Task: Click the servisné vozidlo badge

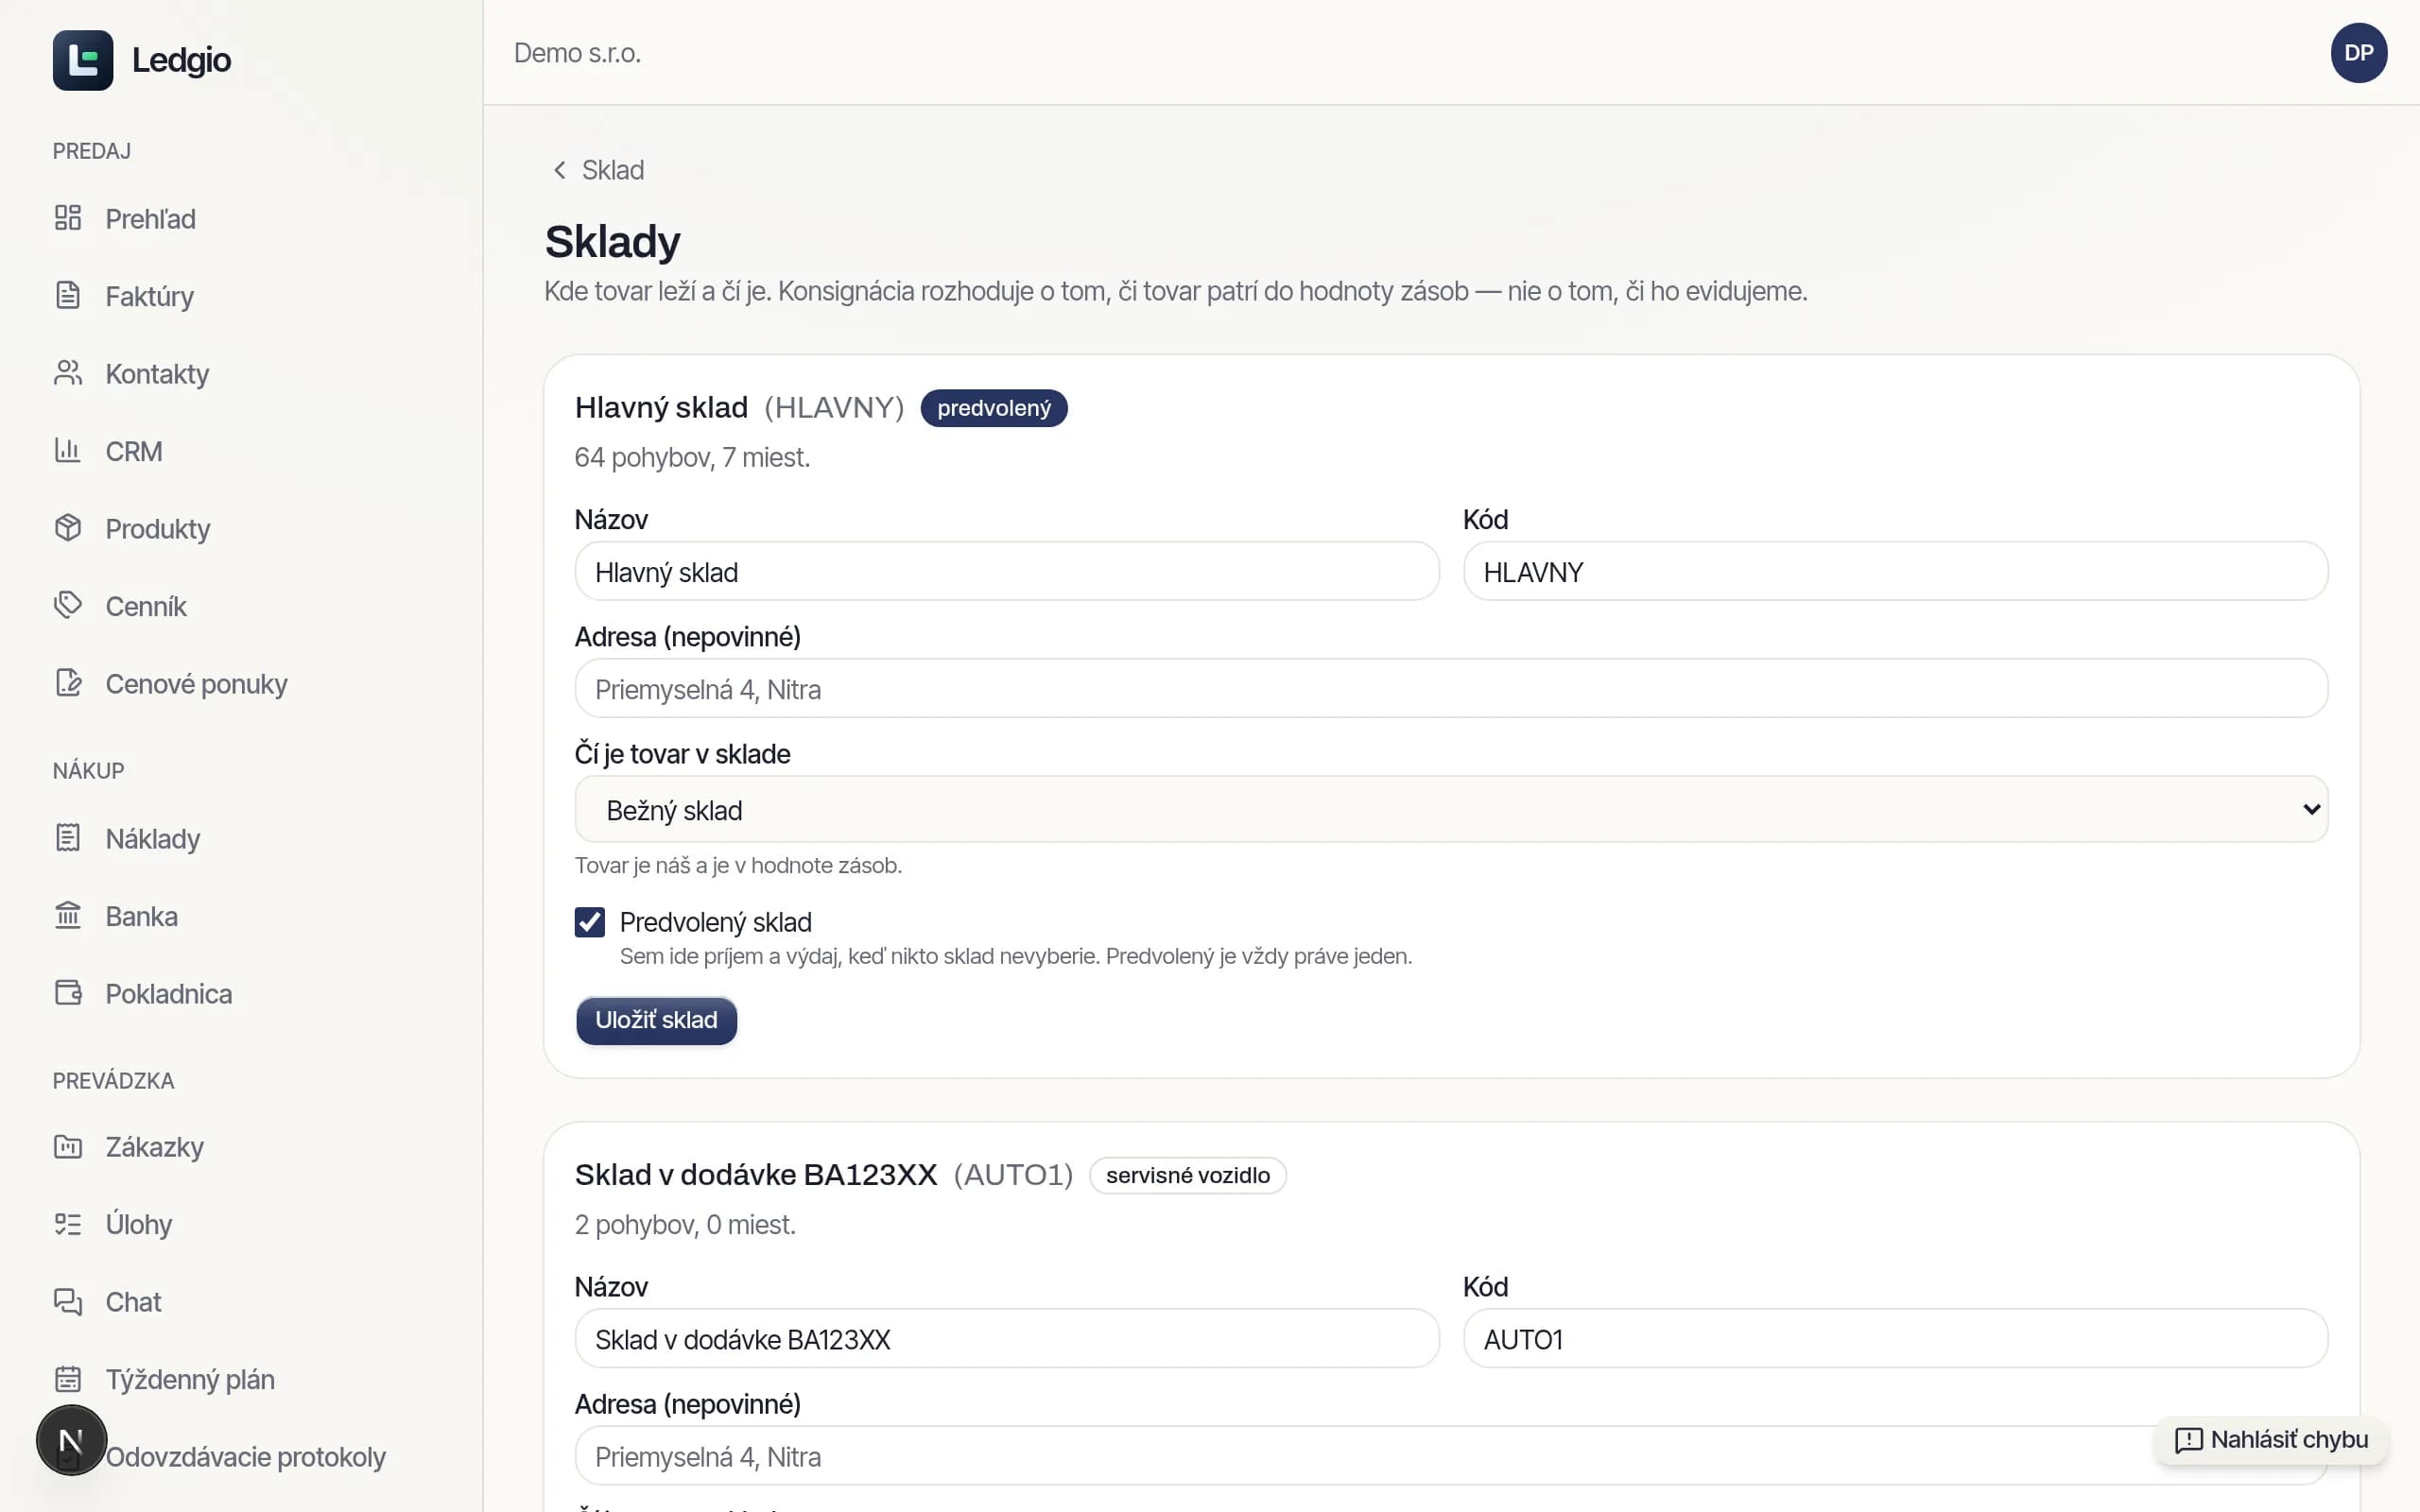Action: (x=1187, y=1175)
